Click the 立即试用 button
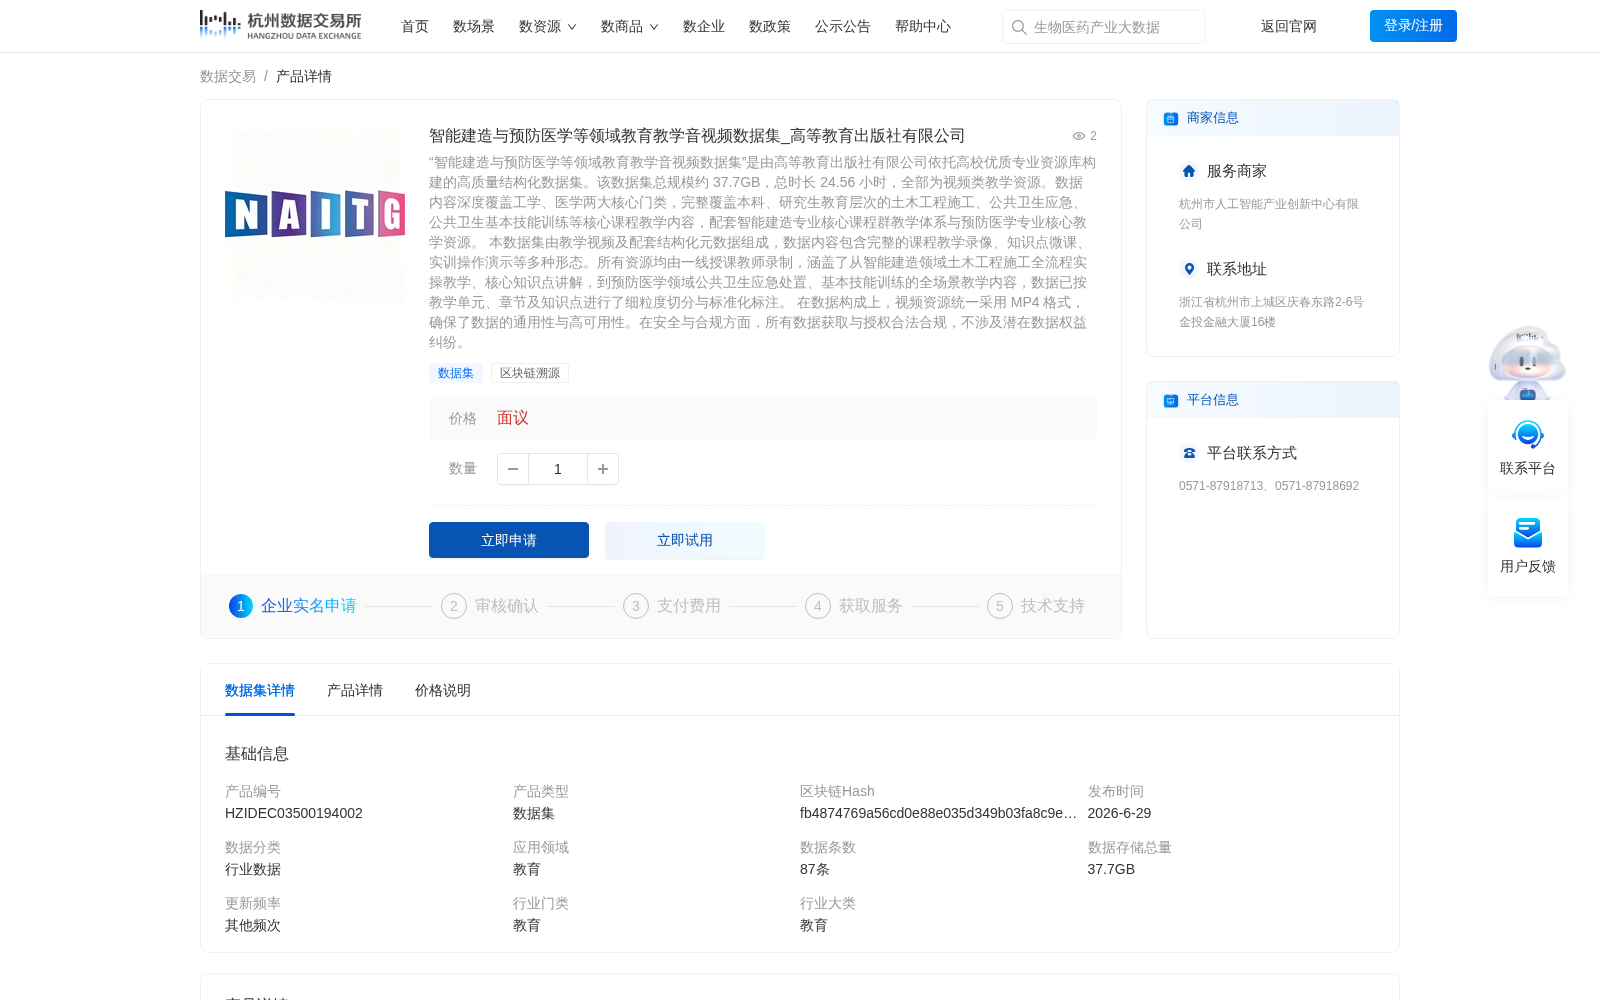 pyautogui.click(x=685, y=540)
